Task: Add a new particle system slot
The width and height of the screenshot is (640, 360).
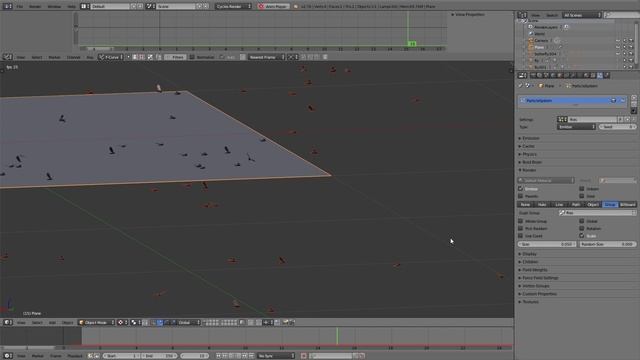Action: 634,98
